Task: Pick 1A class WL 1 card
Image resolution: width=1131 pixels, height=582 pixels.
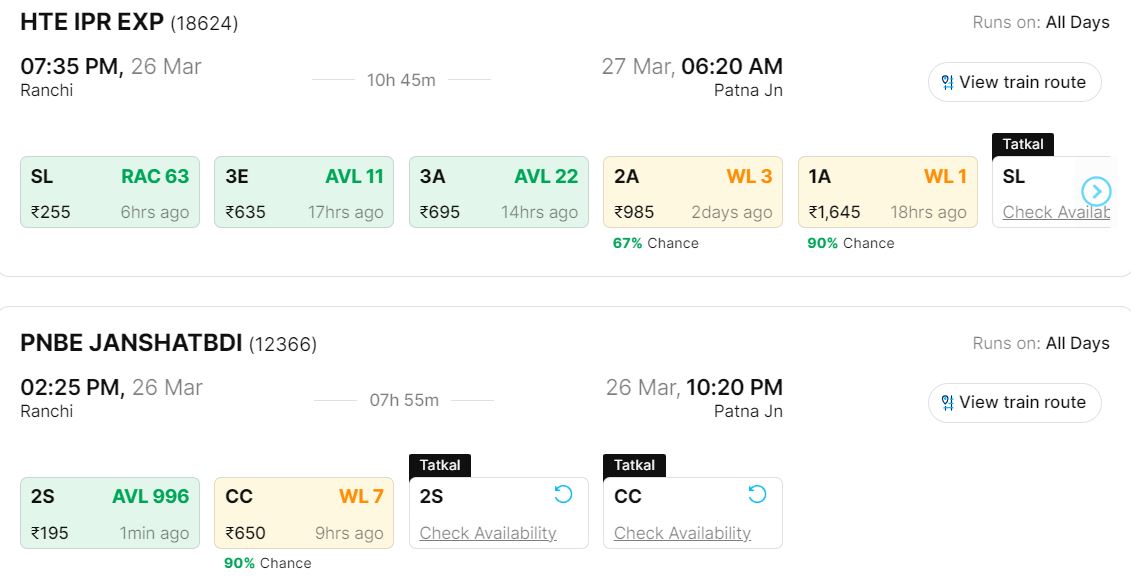Action: coord(887,192)
